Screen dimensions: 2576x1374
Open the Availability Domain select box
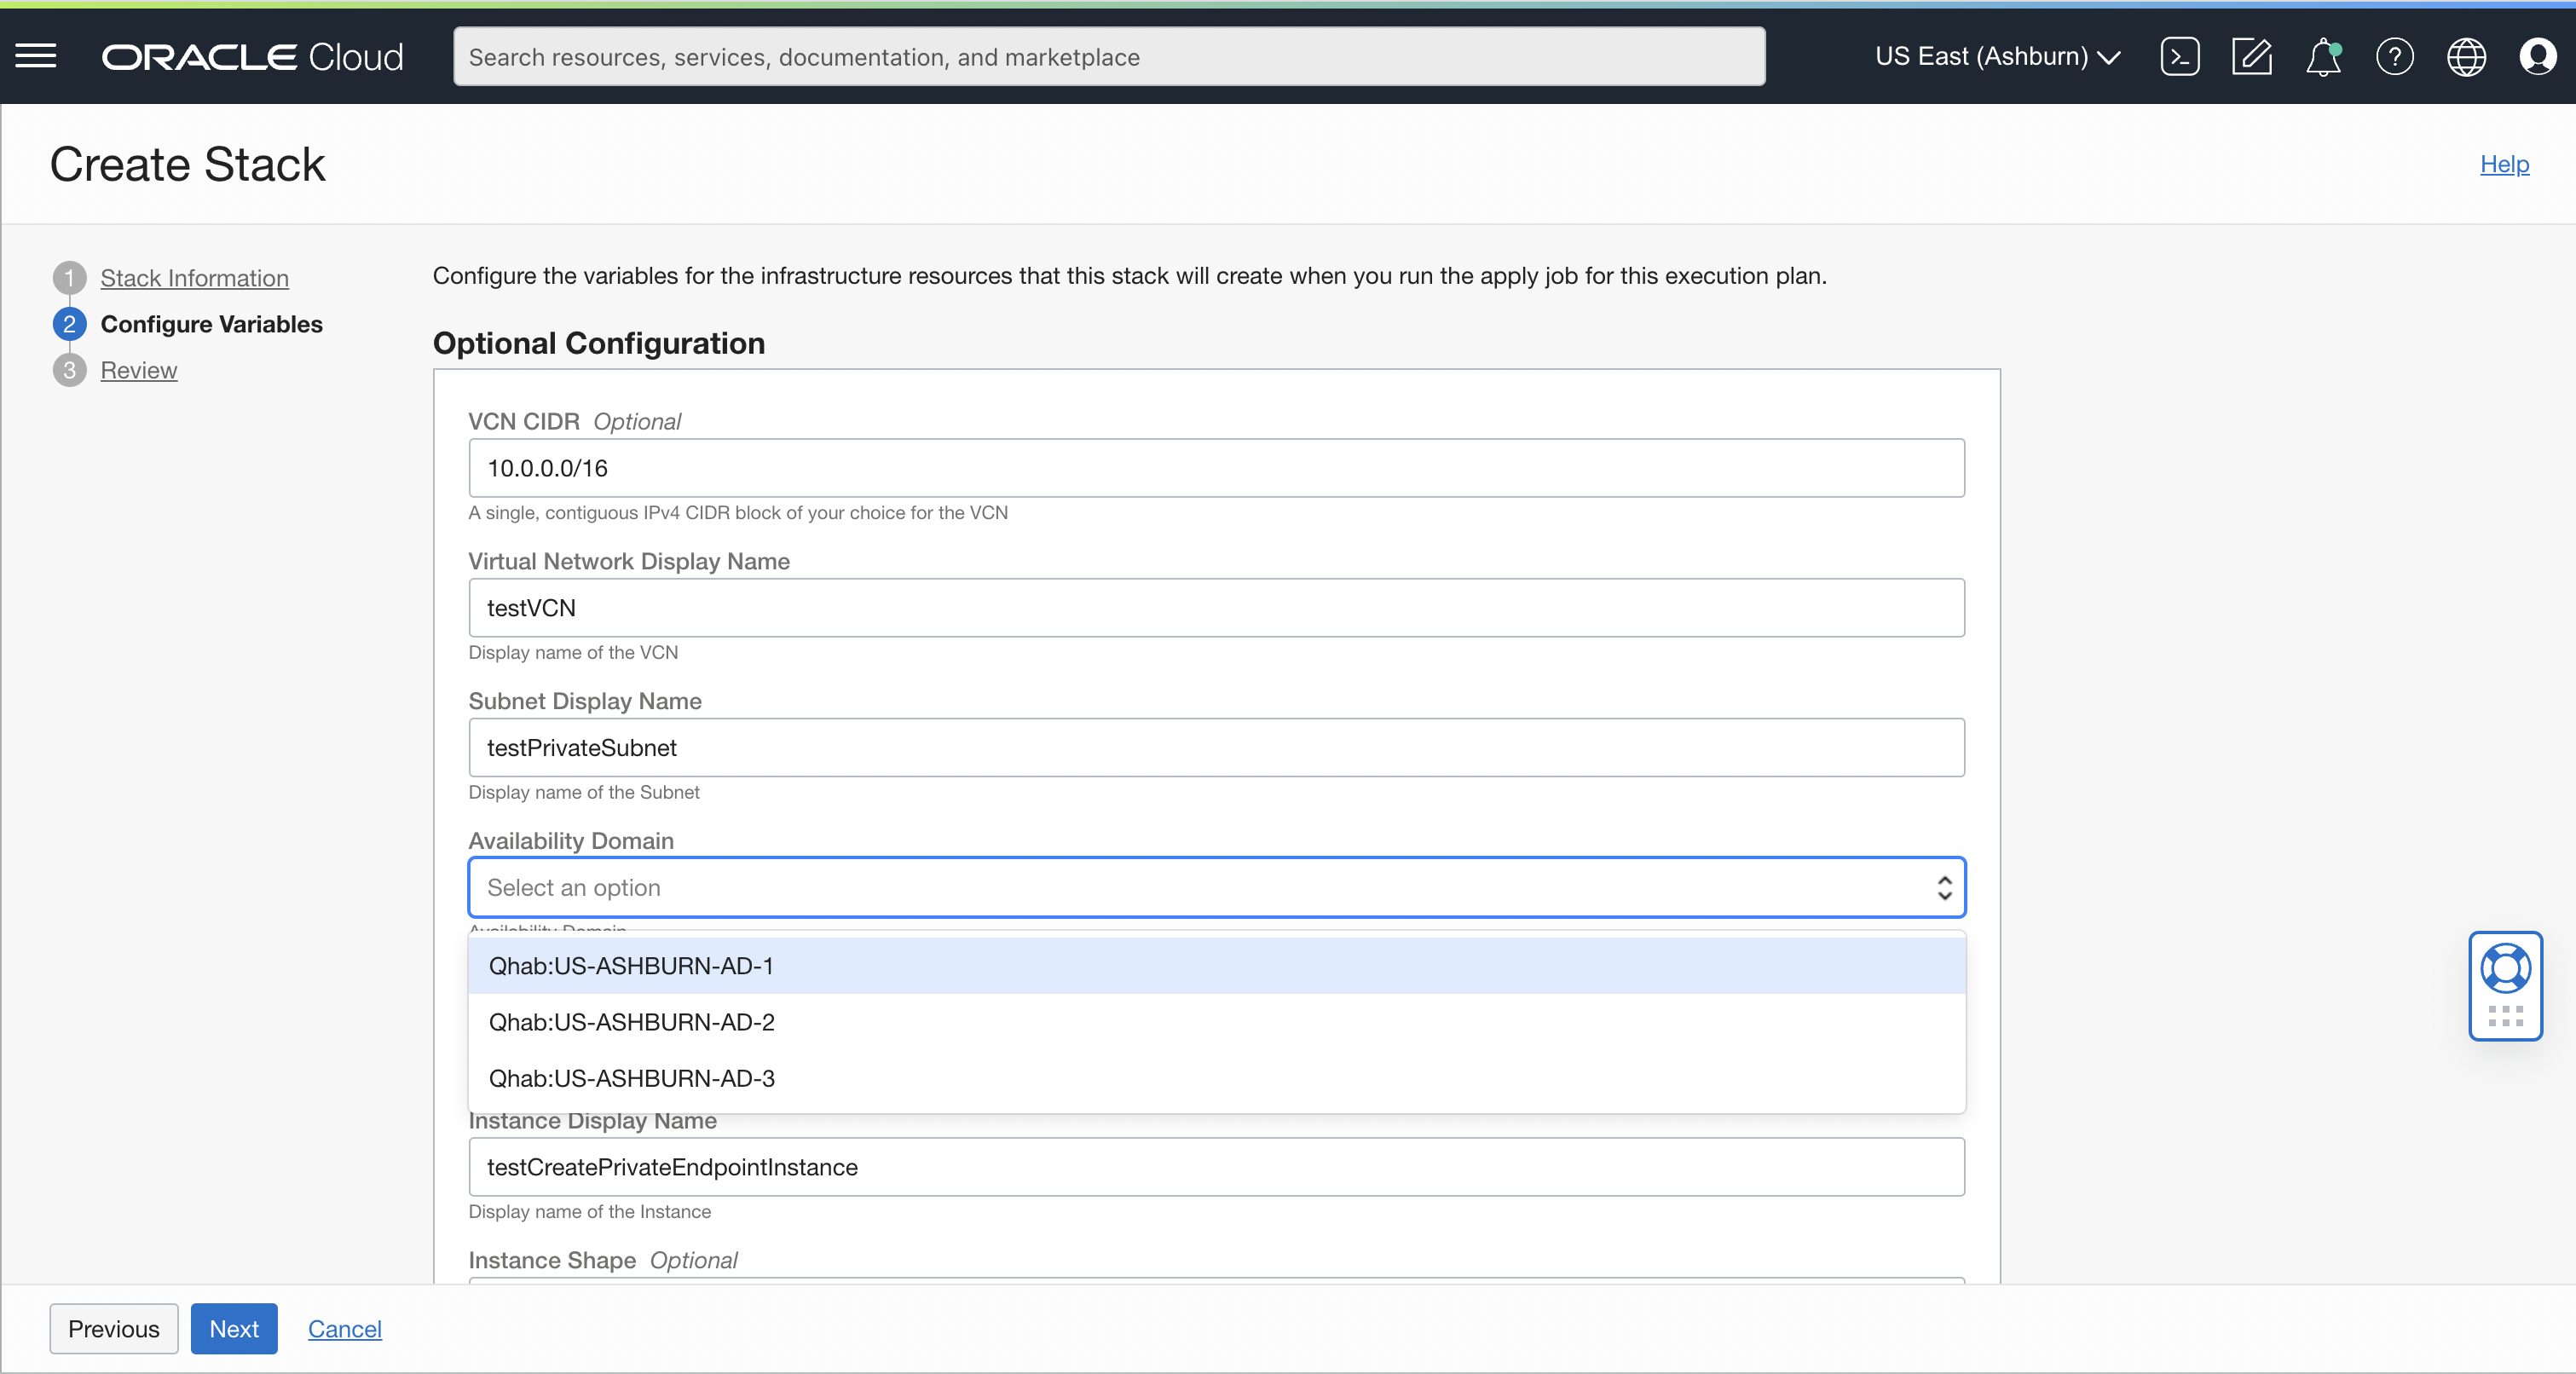tap(1215, 887)
